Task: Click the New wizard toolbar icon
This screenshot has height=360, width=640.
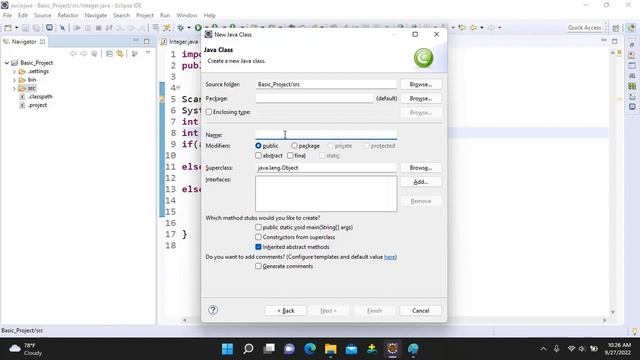Action: click(x=8, y=28)
